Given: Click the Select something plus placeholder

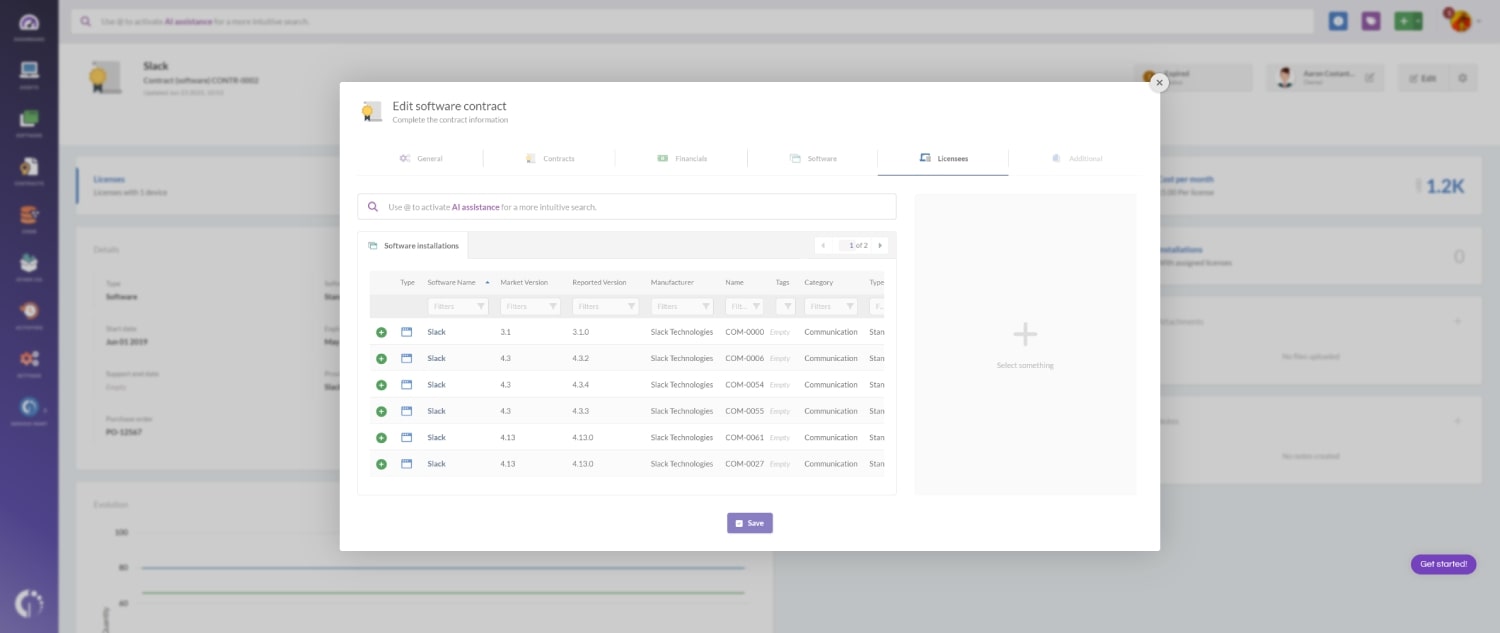Looking at the screenshot, I should (x=1025, y=334).
